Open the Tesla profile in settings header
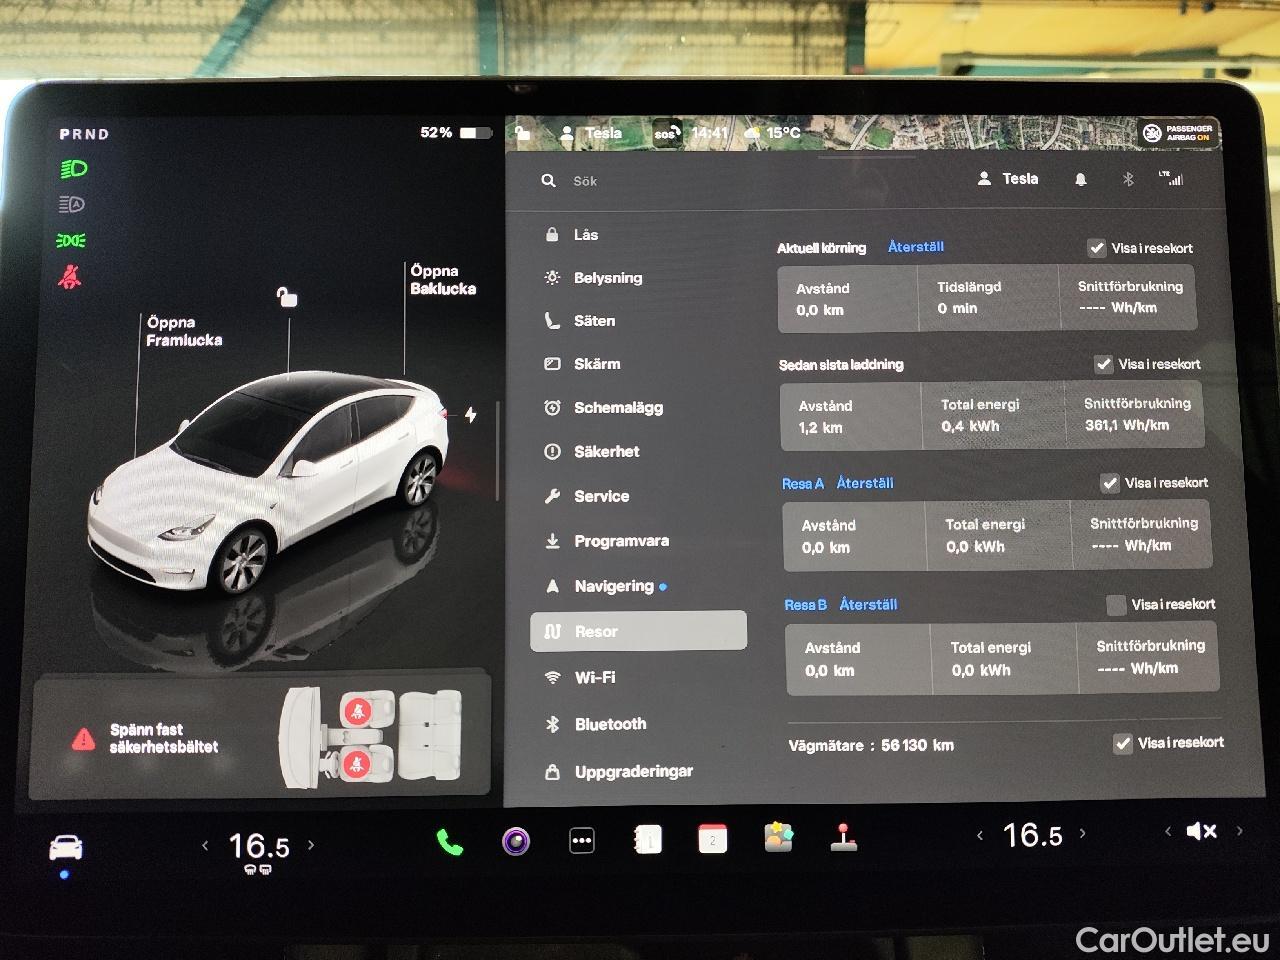 coord(1008,179)
